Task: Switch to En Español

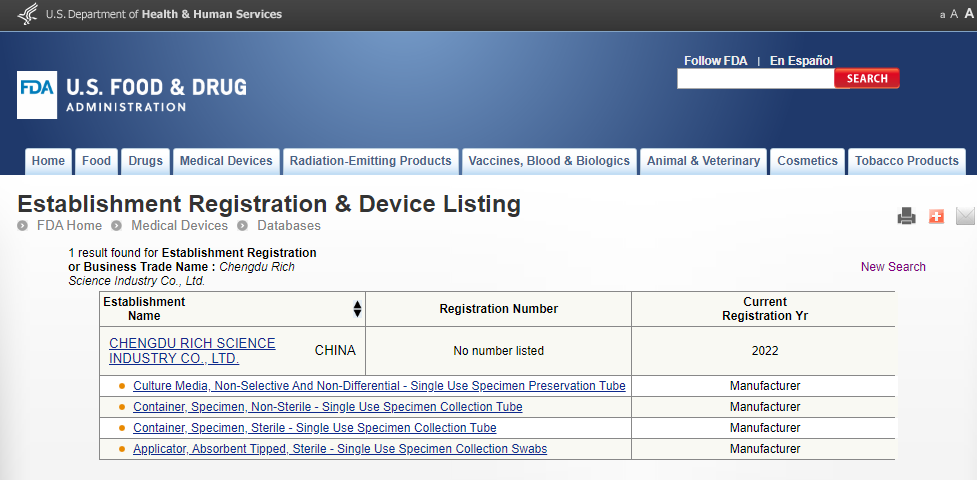Action: point(801,61)
